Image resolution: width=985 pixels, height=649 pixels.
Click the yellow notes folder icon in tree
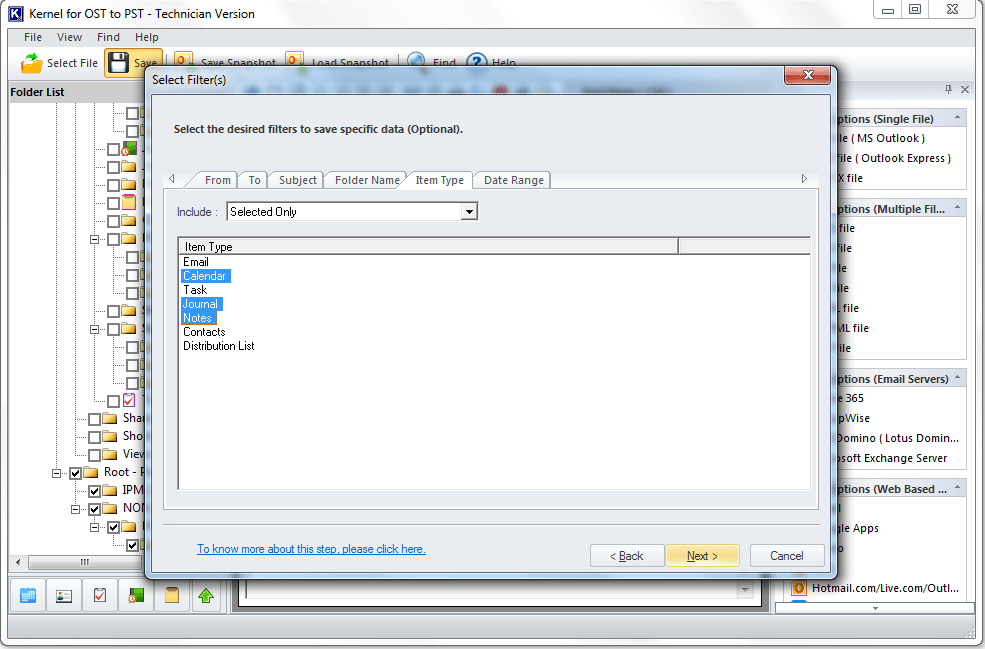point(129,202)
